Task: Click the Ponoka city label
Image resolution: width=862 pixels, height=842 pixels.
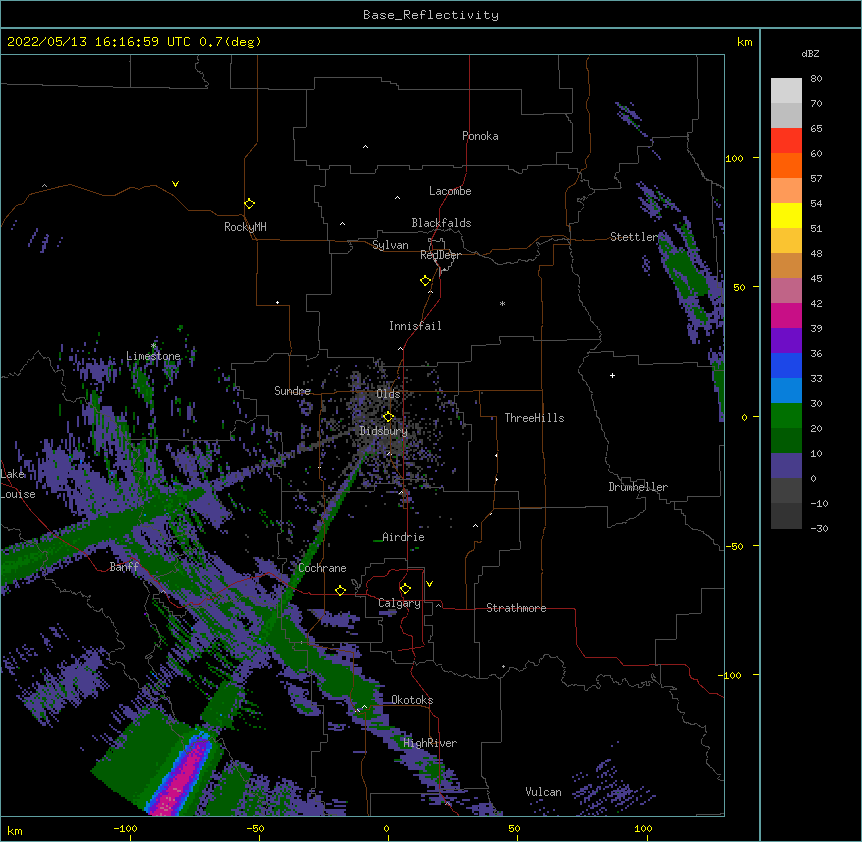Action: pos(480,136)
